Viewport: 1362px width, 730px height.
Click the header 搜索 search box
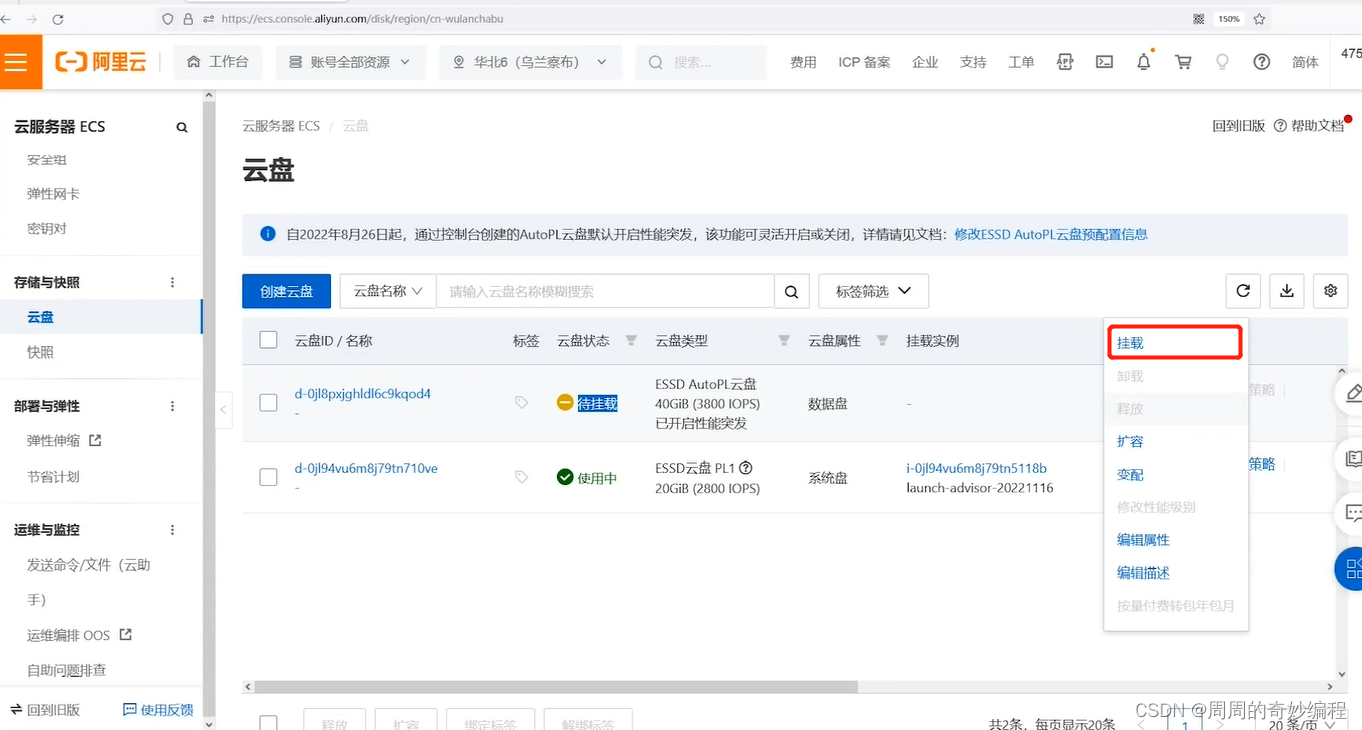(701, 62)
